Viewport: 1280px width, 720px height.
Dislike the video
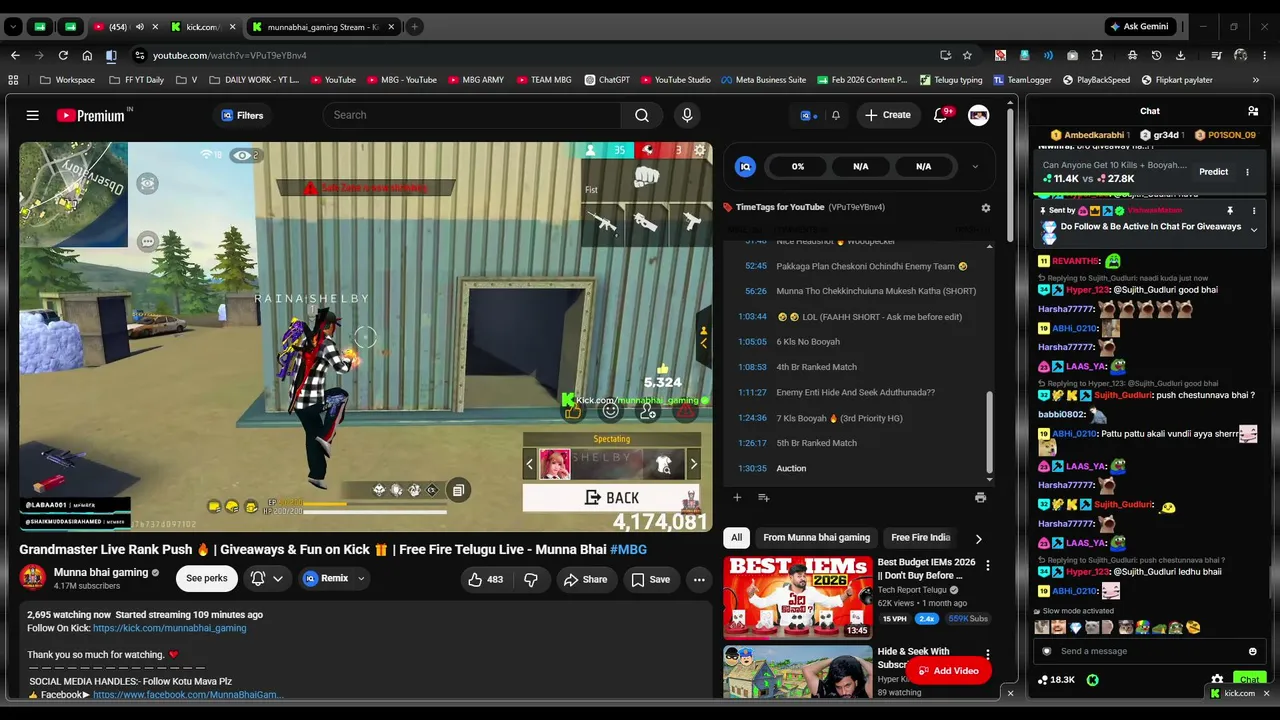(x=531, y=579)
